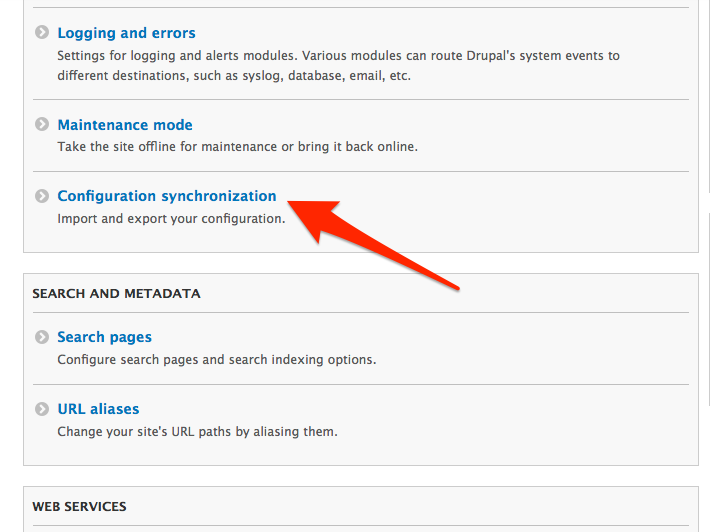
Task: Click the empty area below URL aliases description
Action: (x=361, y=453)
